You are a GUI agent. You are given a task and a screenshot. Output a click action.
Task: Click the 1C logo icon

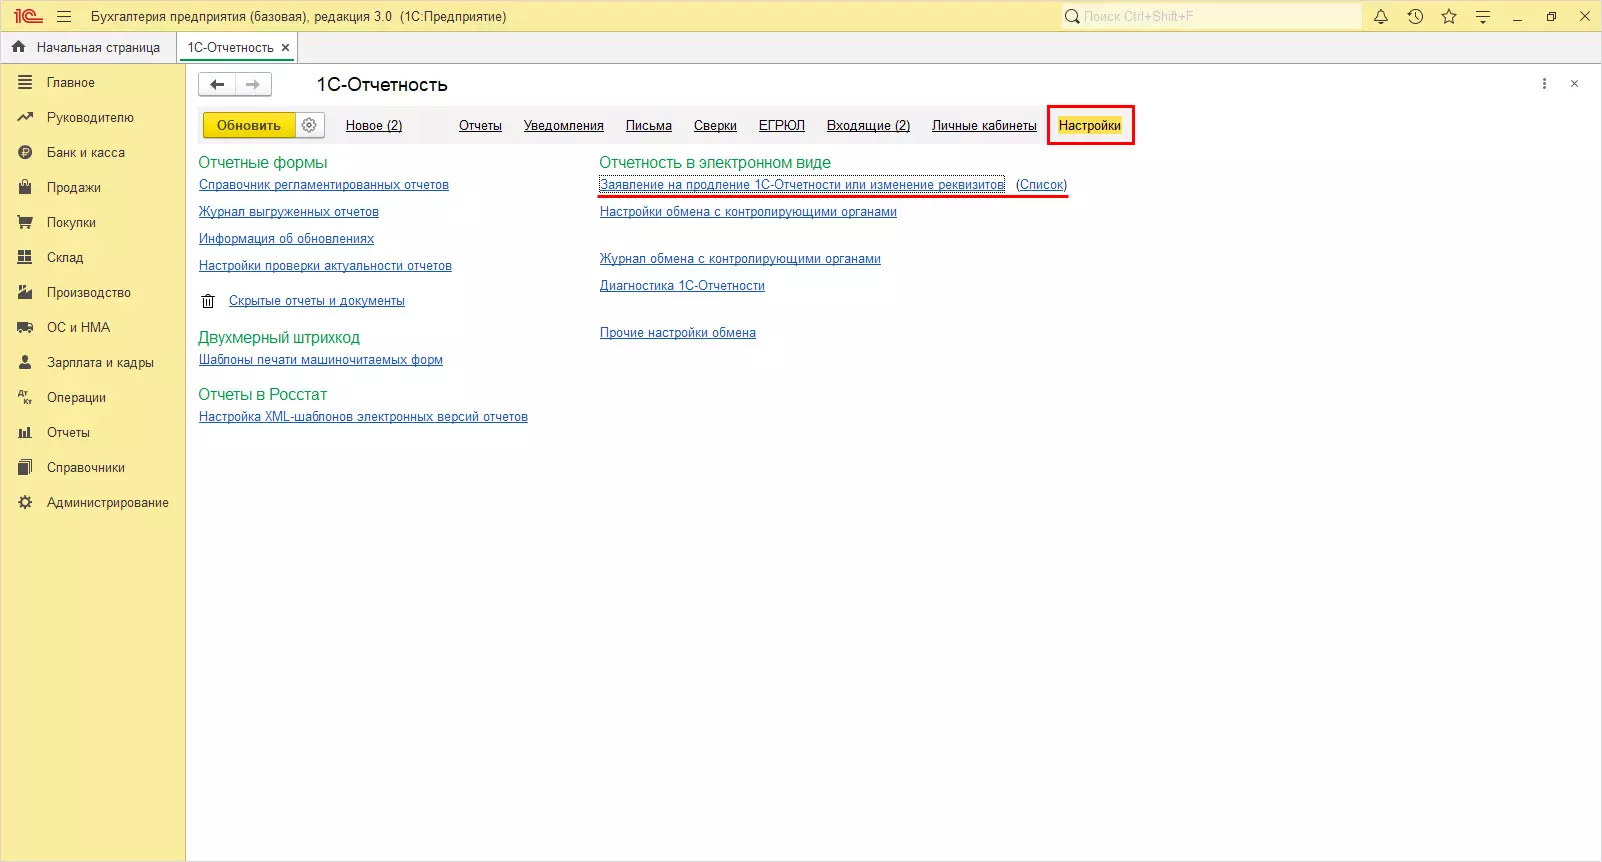(x=28, y=16)
